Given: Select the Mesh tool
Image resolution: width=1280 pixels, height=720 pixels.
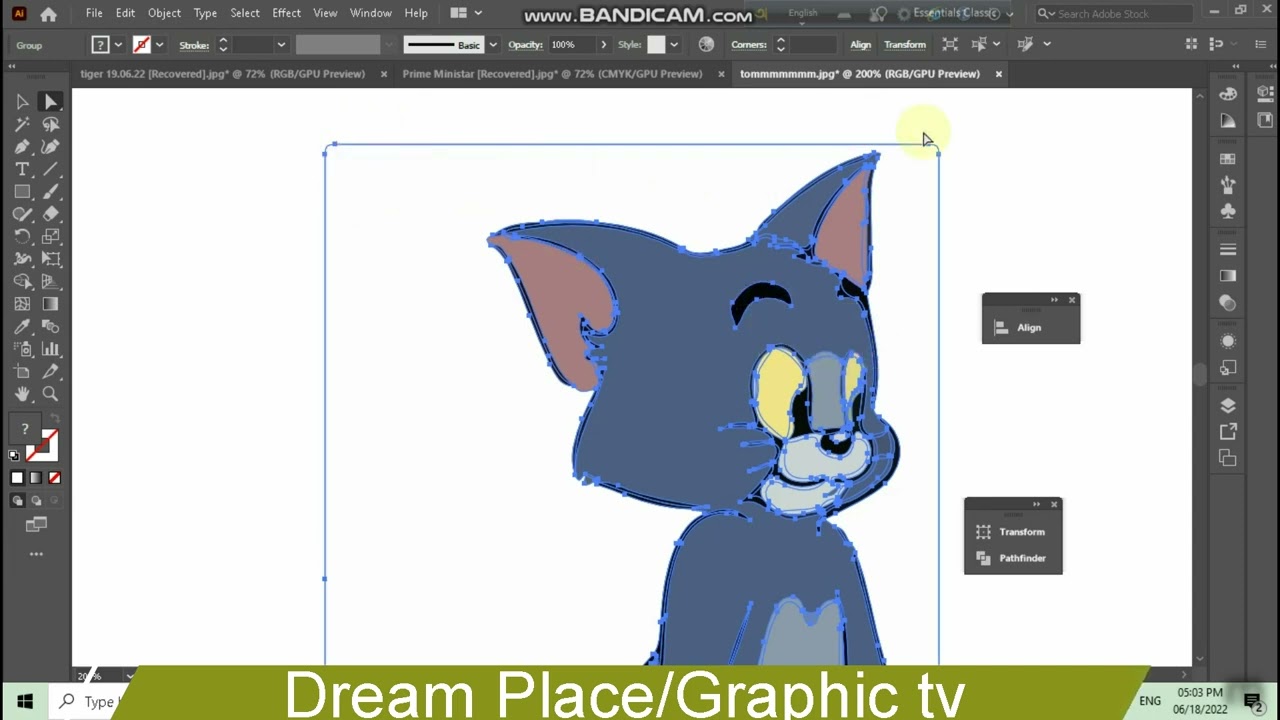Looking at the screenshot, I should pyautogui.click(x=22, y=304).
